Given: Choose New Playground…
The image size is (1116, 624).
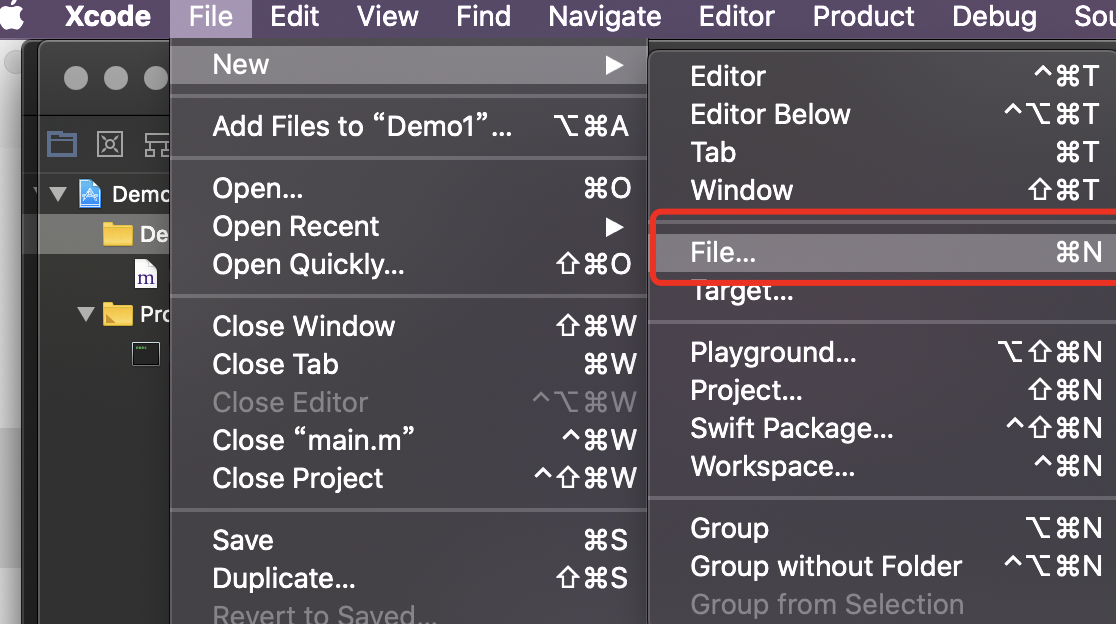Looking at the screenshot, I should point(883,352).
